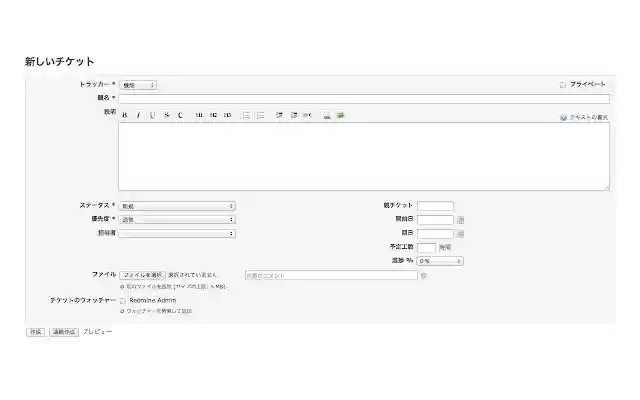Open the progress percent dropdown

click(x=440, y=261)
